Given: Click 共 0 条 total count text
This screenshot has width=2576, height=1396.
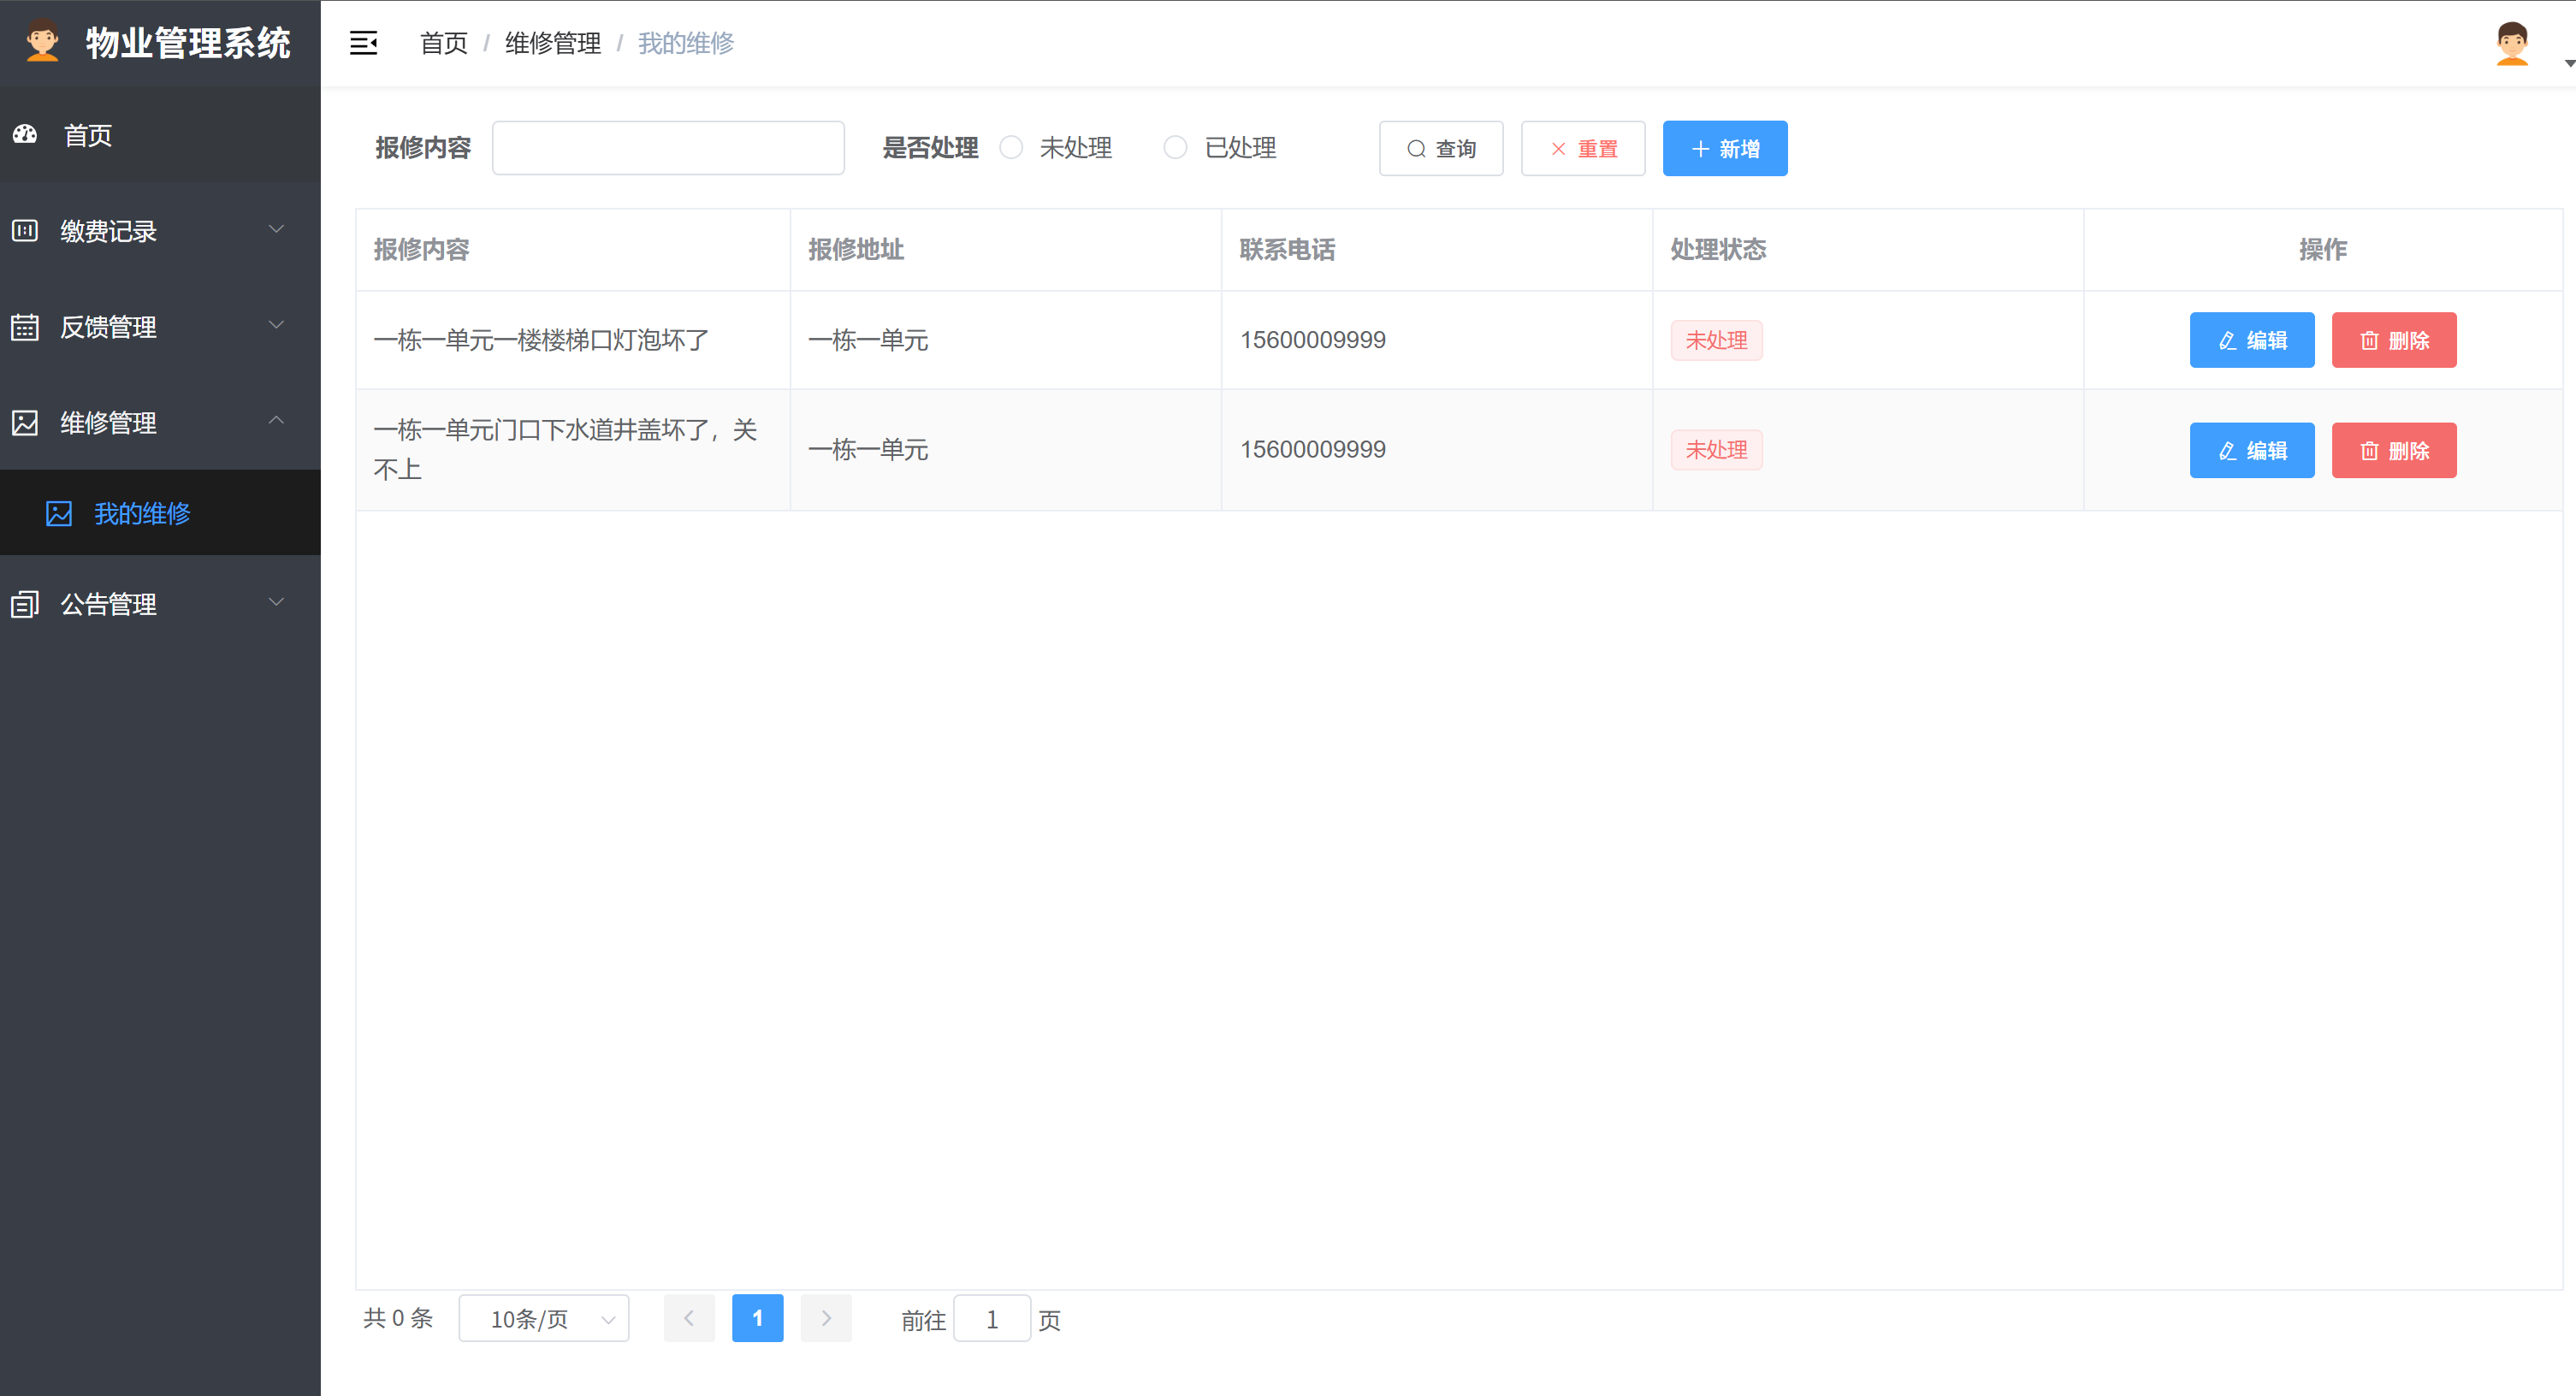Looking at the screenshot, I should point(398,1318).
